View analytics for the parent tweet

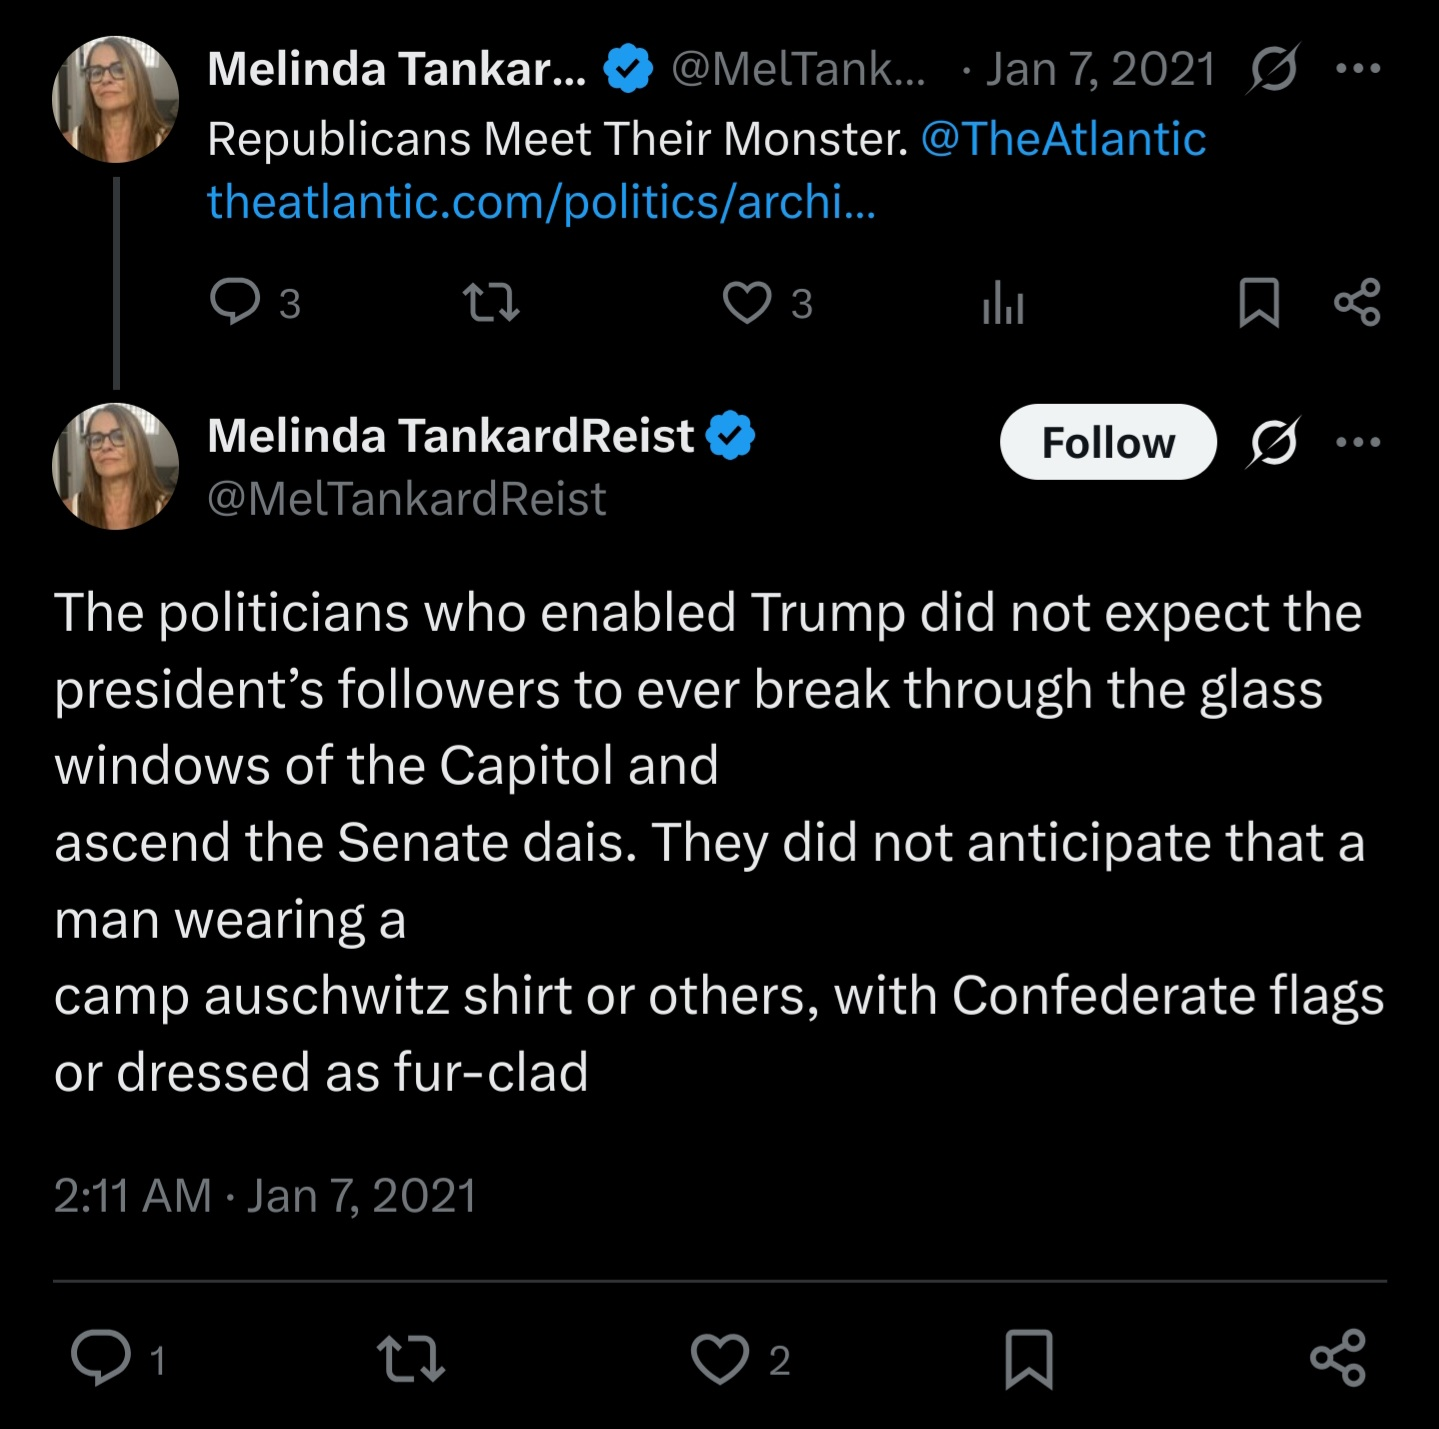1003,302
